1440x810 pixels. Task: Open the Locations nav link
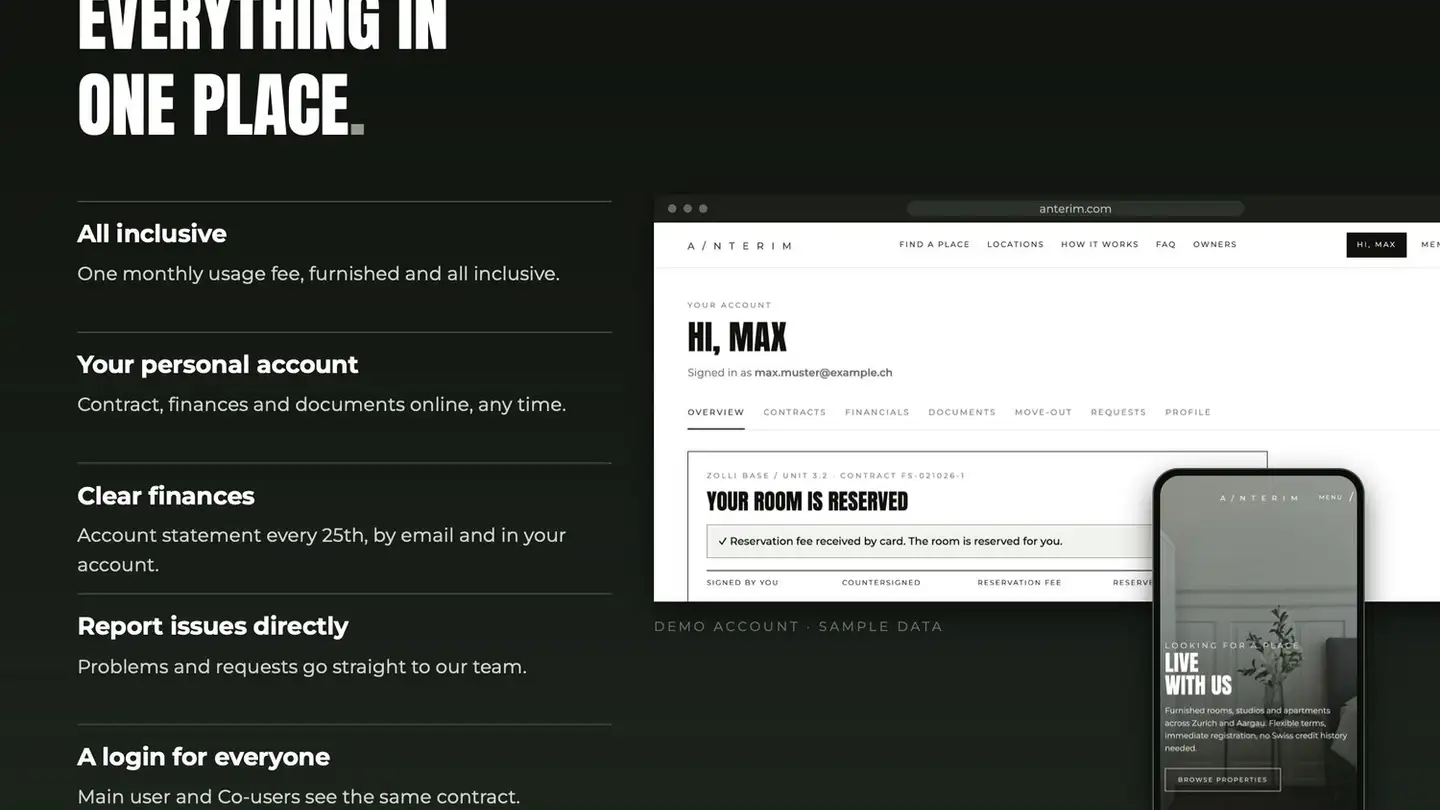click(1015, 245)
